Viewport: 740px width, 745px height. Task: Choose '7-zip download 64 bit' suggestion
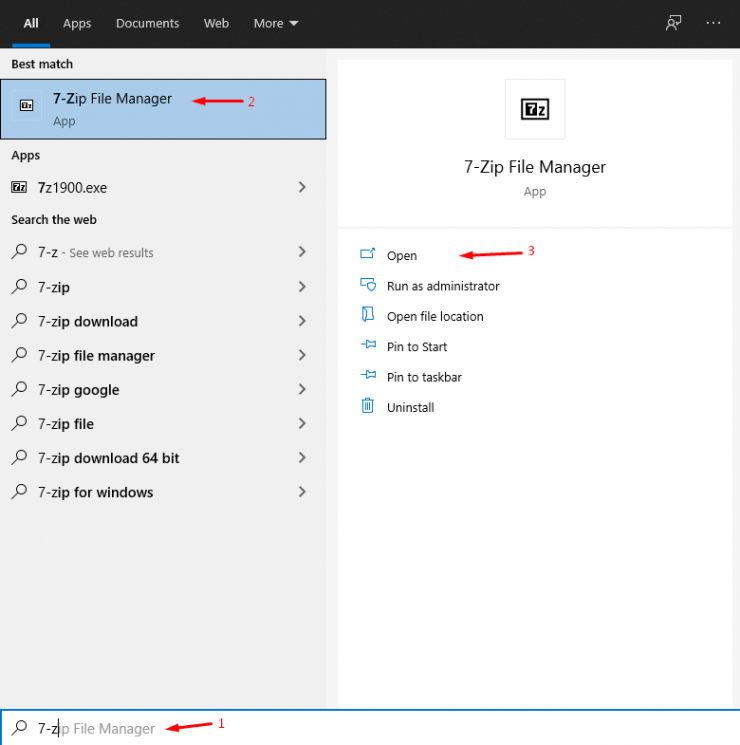pos(163,458)
